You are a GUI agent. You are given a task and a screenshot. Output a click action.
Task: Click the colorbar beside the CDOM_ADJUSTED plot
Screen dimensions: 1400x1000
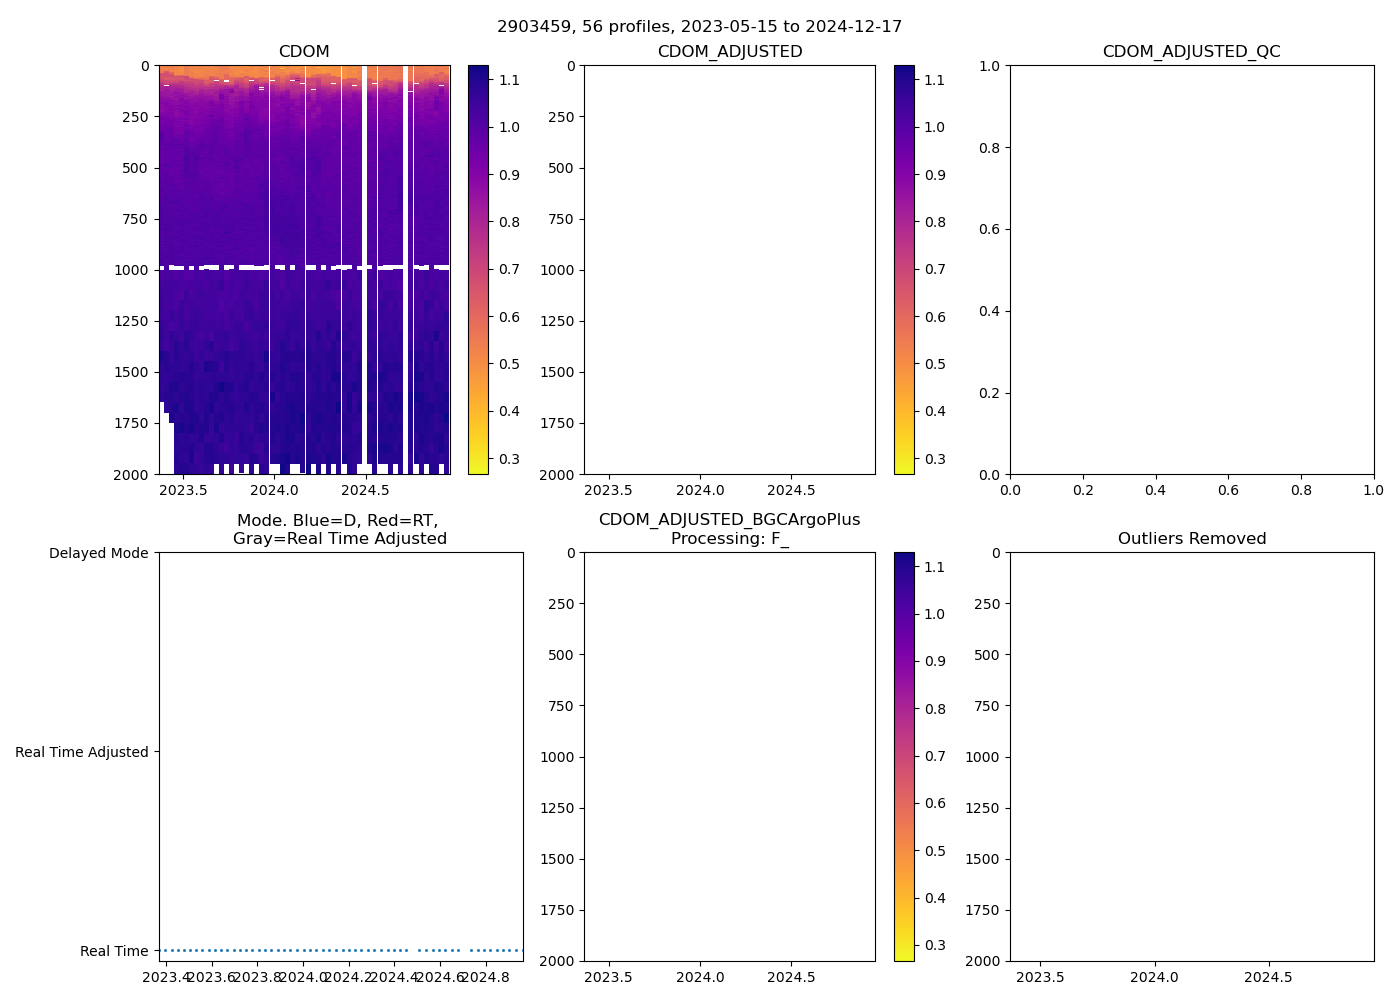click(904, 270)
